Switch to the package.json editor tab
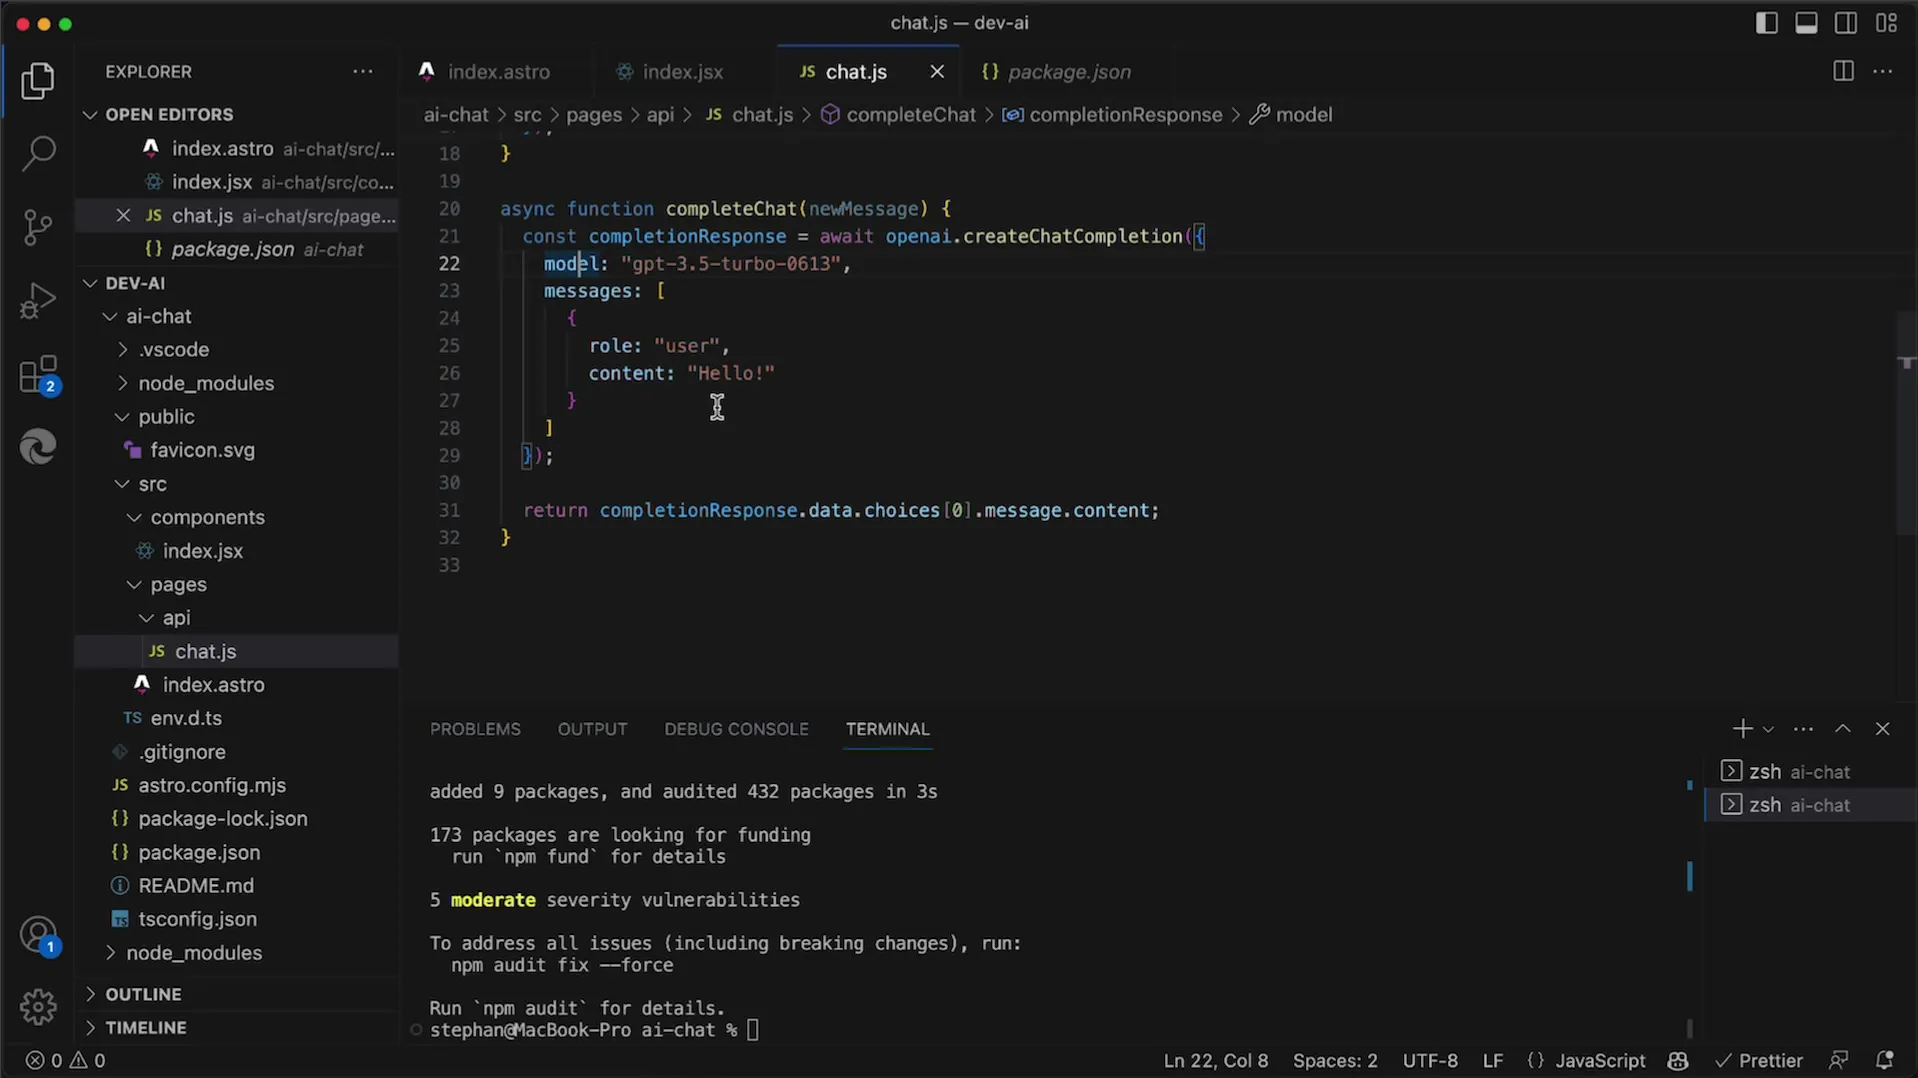 click(1068, 72)
